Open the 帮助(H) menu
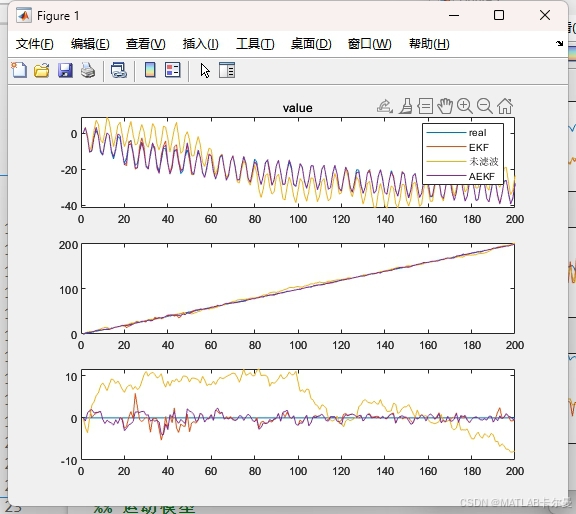The image size is (576, 514). pyautogui.click(x=429, y=44)
